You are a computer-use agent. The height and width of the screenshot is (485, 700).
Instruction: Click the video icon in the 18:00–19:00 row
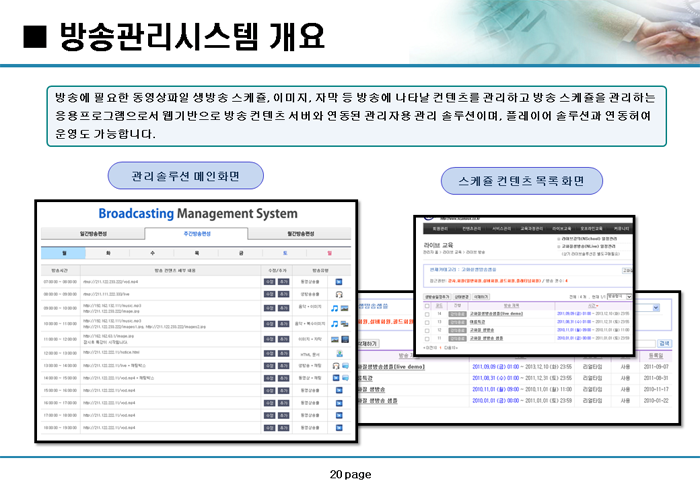click(x=339, y=428)
